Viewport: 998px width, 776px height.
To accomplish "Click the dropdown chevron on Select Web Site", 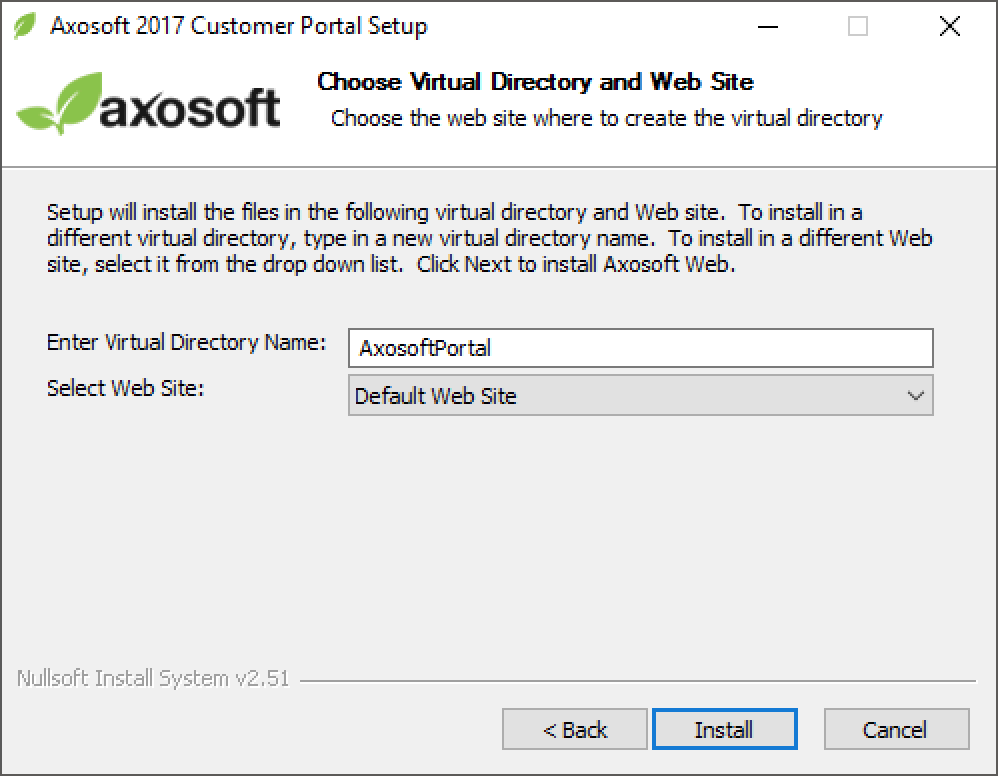I will 914,396.
